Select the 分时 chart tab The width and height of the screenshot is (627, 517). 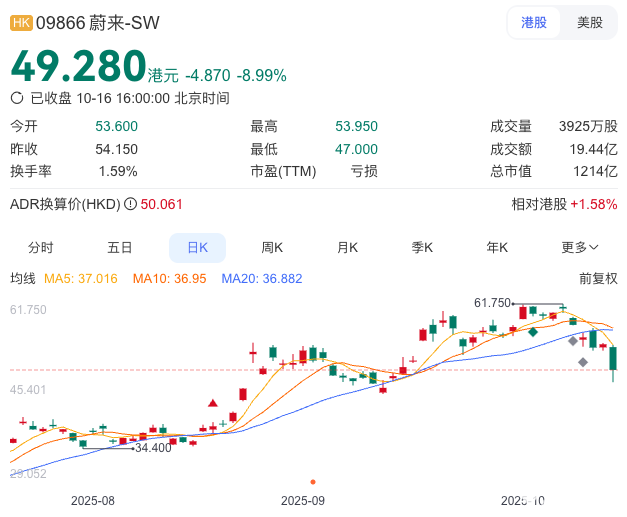(x=41, y=247)
